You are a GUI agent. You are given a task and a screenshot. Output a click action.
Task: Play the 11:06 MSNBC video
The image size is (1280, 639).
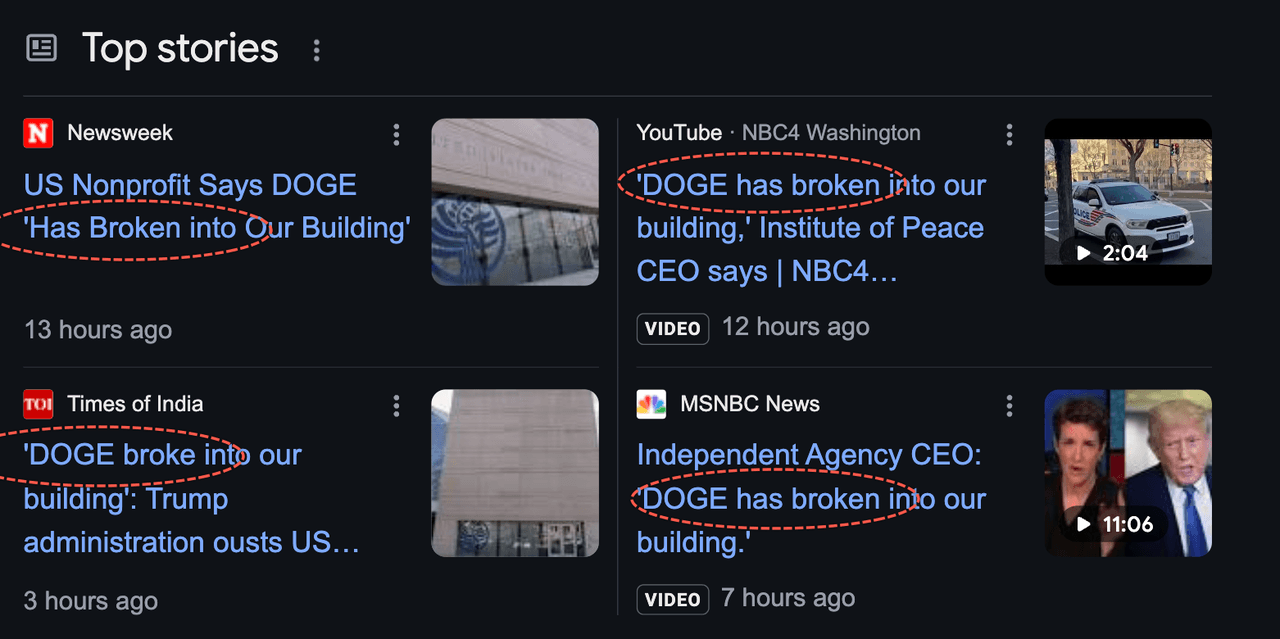tap(1128, 473)
